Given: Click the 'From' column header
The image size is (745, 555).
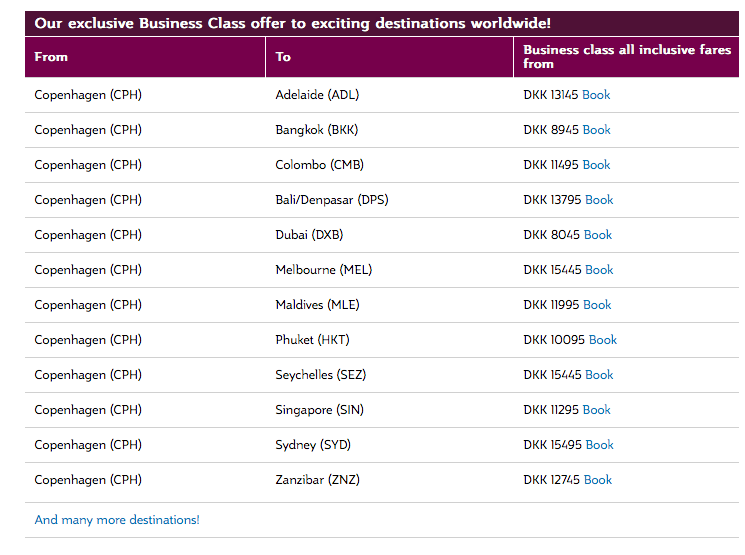Looking at the screenshot, I should 51,57.
